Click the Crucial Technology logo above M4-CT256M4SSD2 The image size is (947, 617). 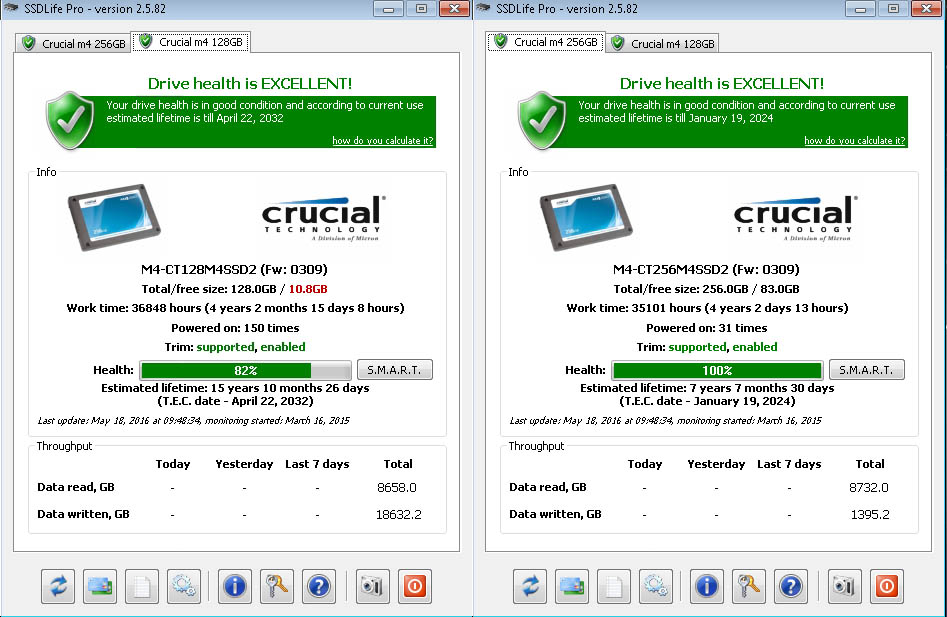tap(795, 218)
